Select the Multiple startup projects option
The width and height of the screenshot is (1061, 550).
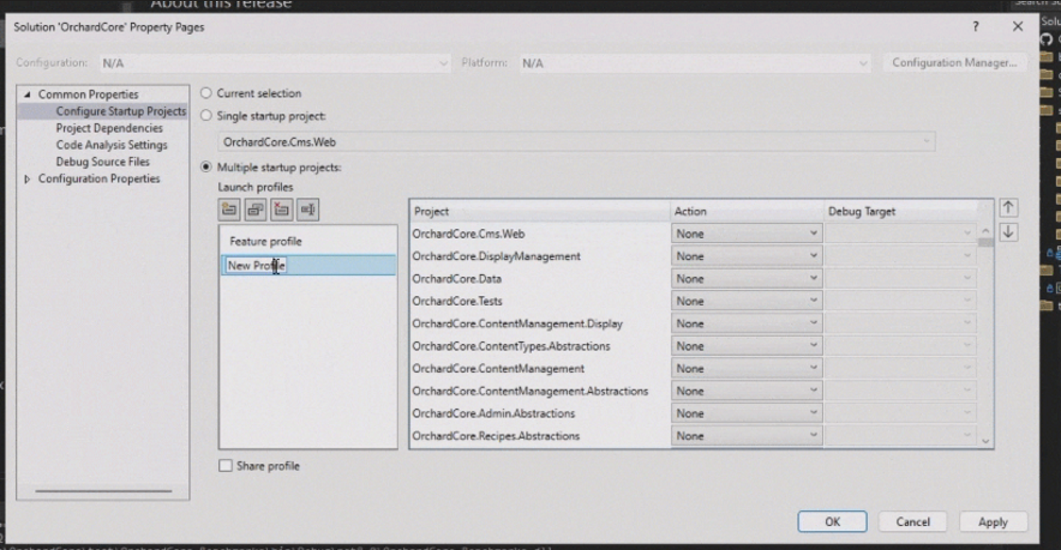[x=206, y=167]
